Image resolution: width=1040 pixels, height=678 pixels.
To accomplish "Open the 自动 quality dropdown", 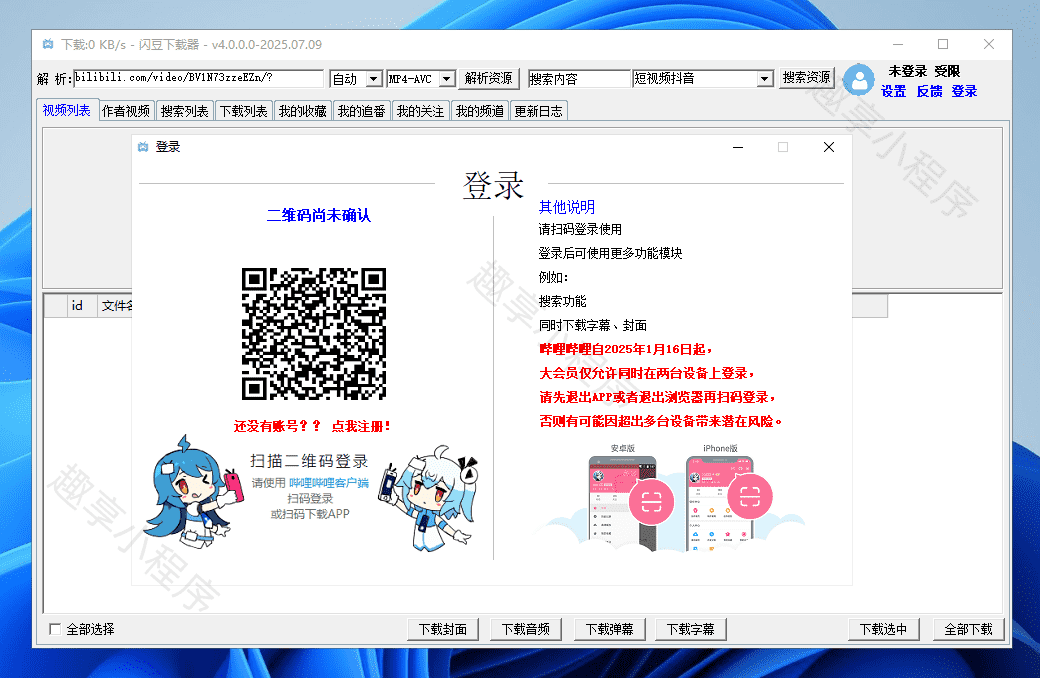I will pyautogui.click(x=373, y=79).
